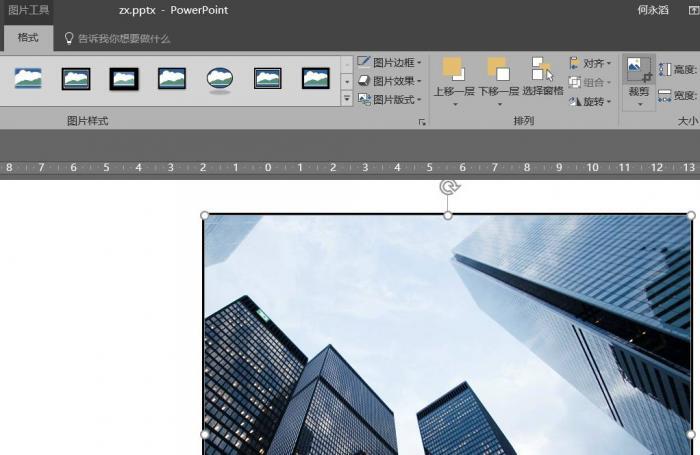The image size is (700, 455).
Task: Click the ribbon display options icon
Action: point(694,10)
